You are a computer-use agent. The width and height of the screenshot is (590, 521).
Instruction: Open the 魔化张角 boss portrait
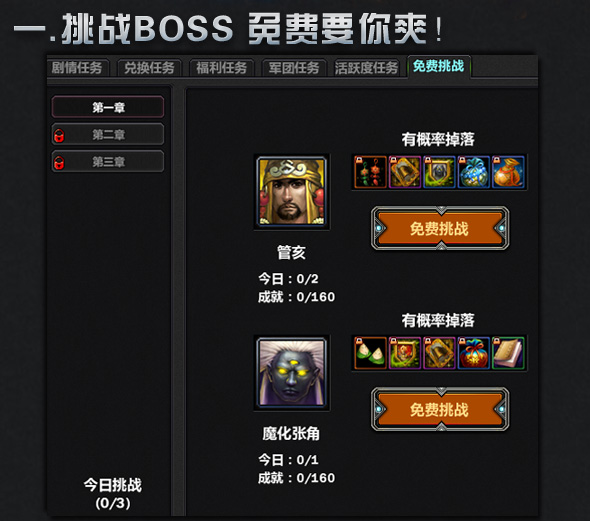click(x=292, y=373)
